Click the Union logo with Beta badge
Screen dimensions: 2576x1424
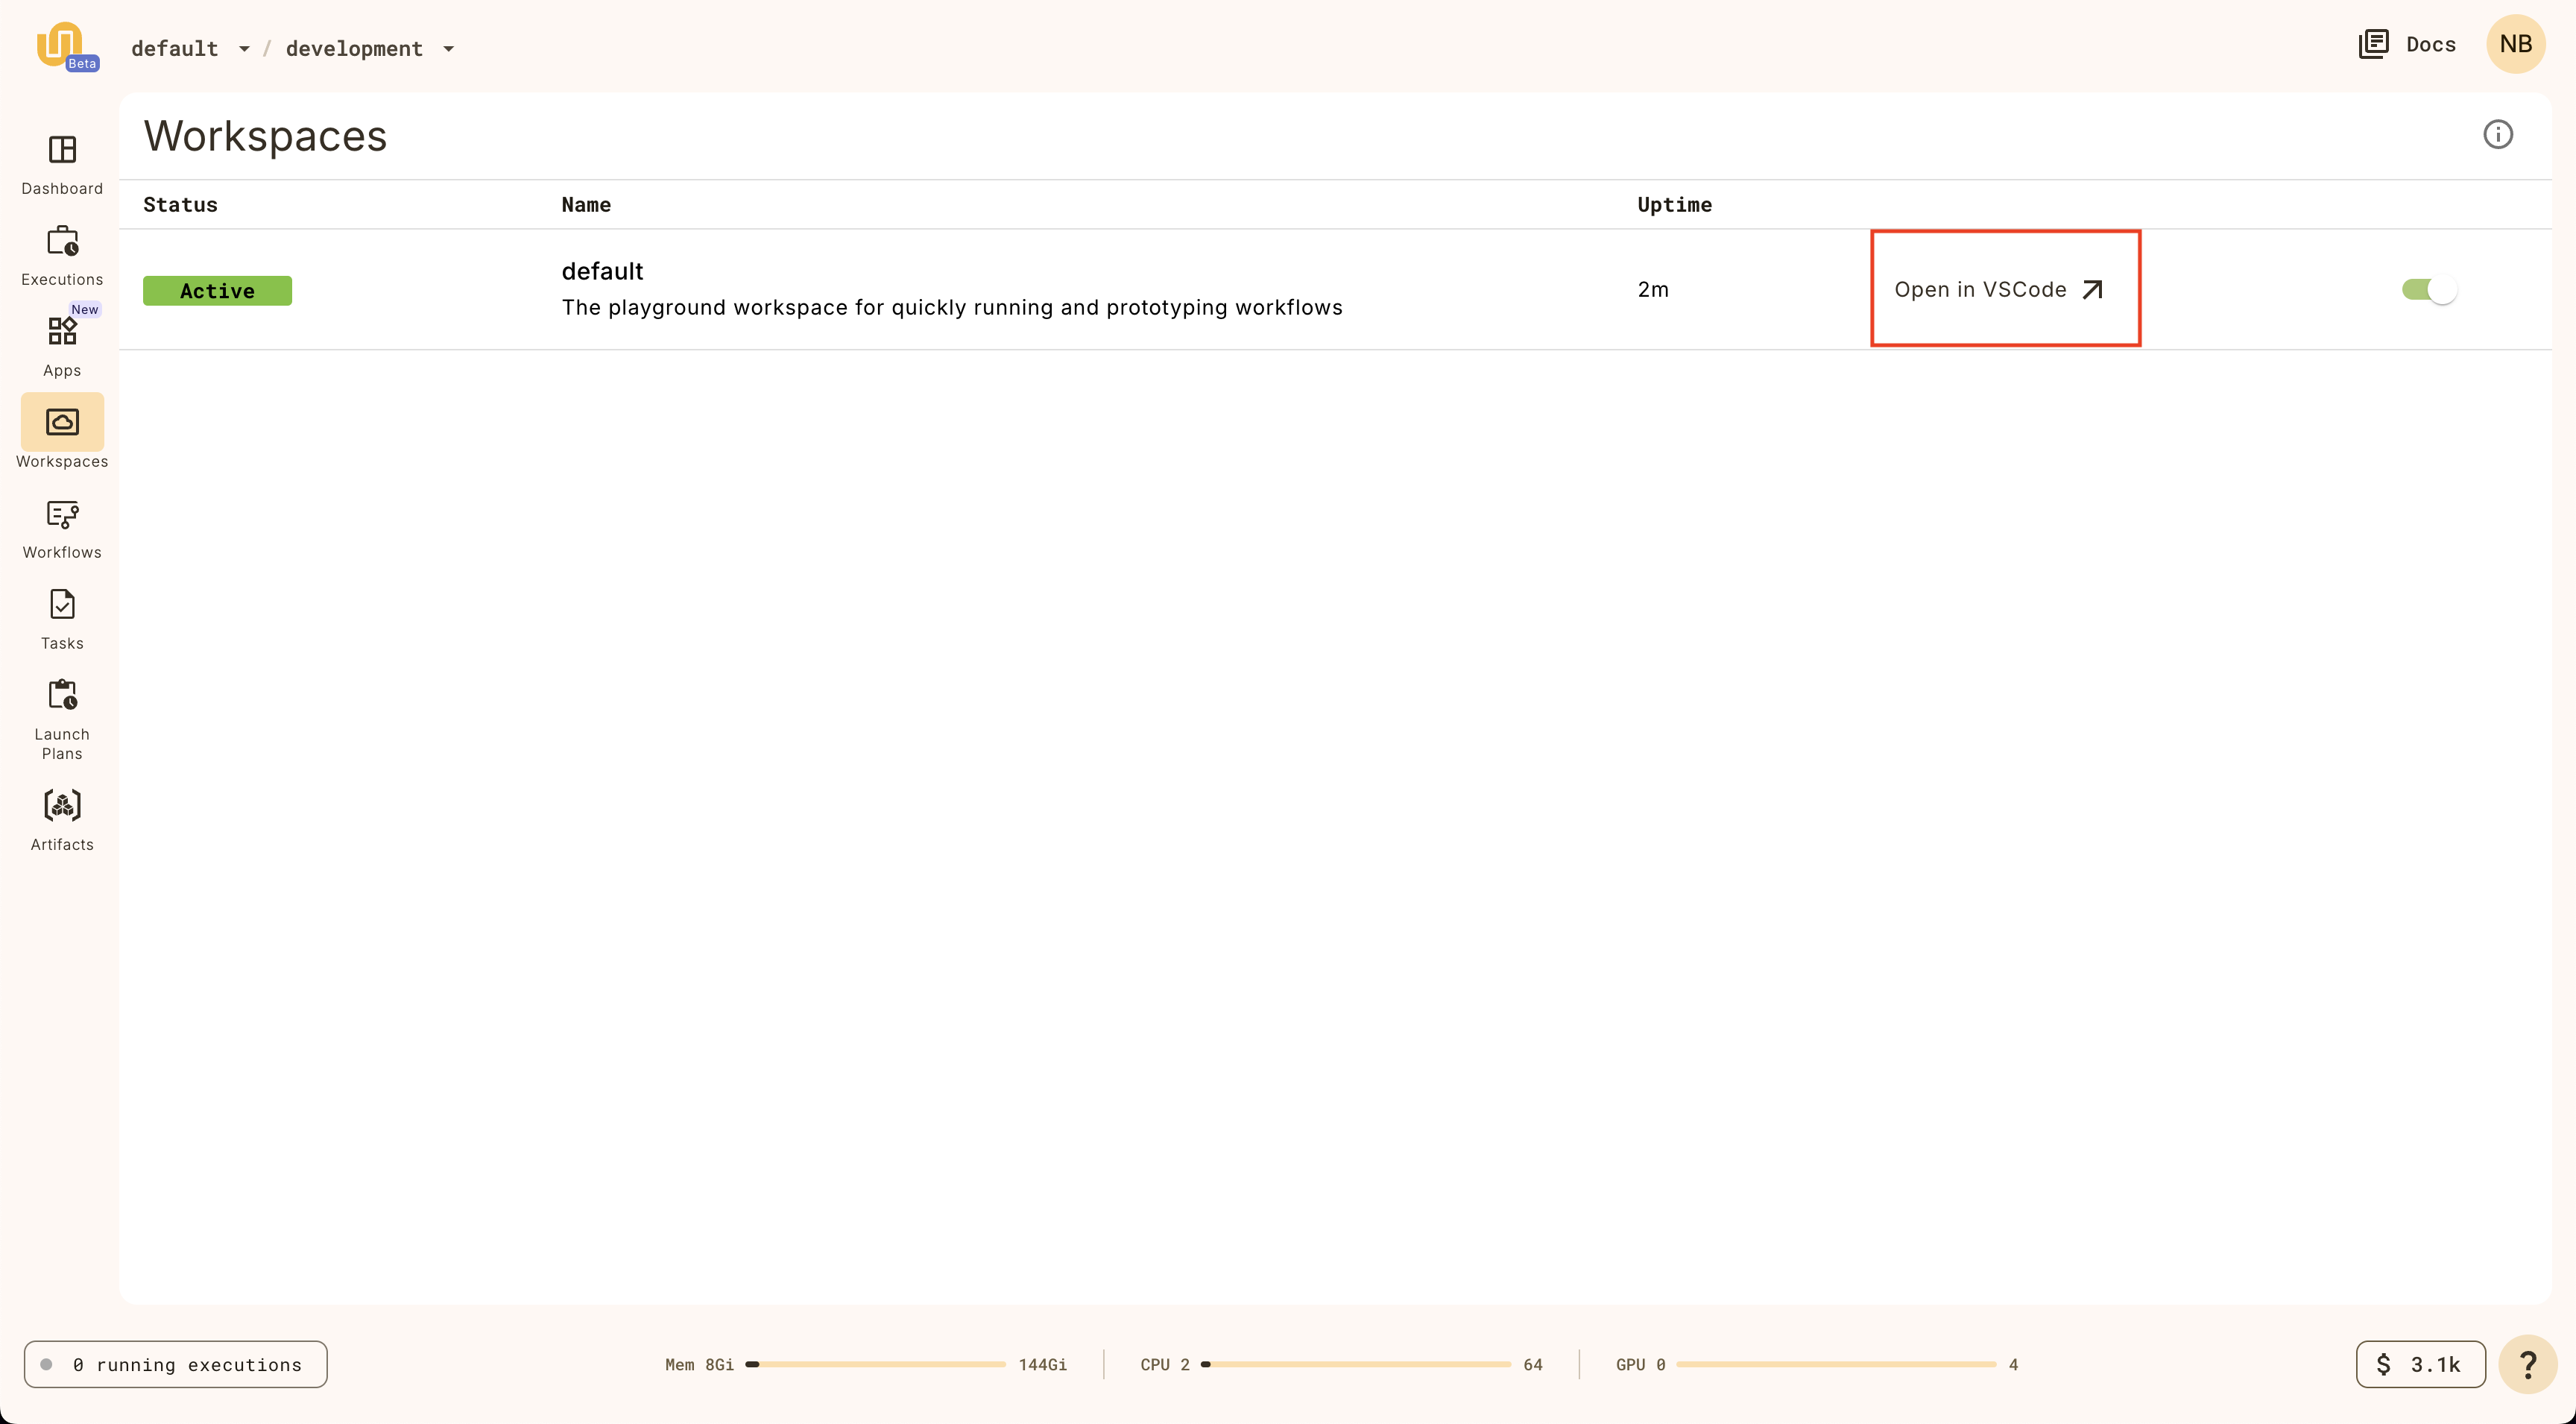pos(66,46)
